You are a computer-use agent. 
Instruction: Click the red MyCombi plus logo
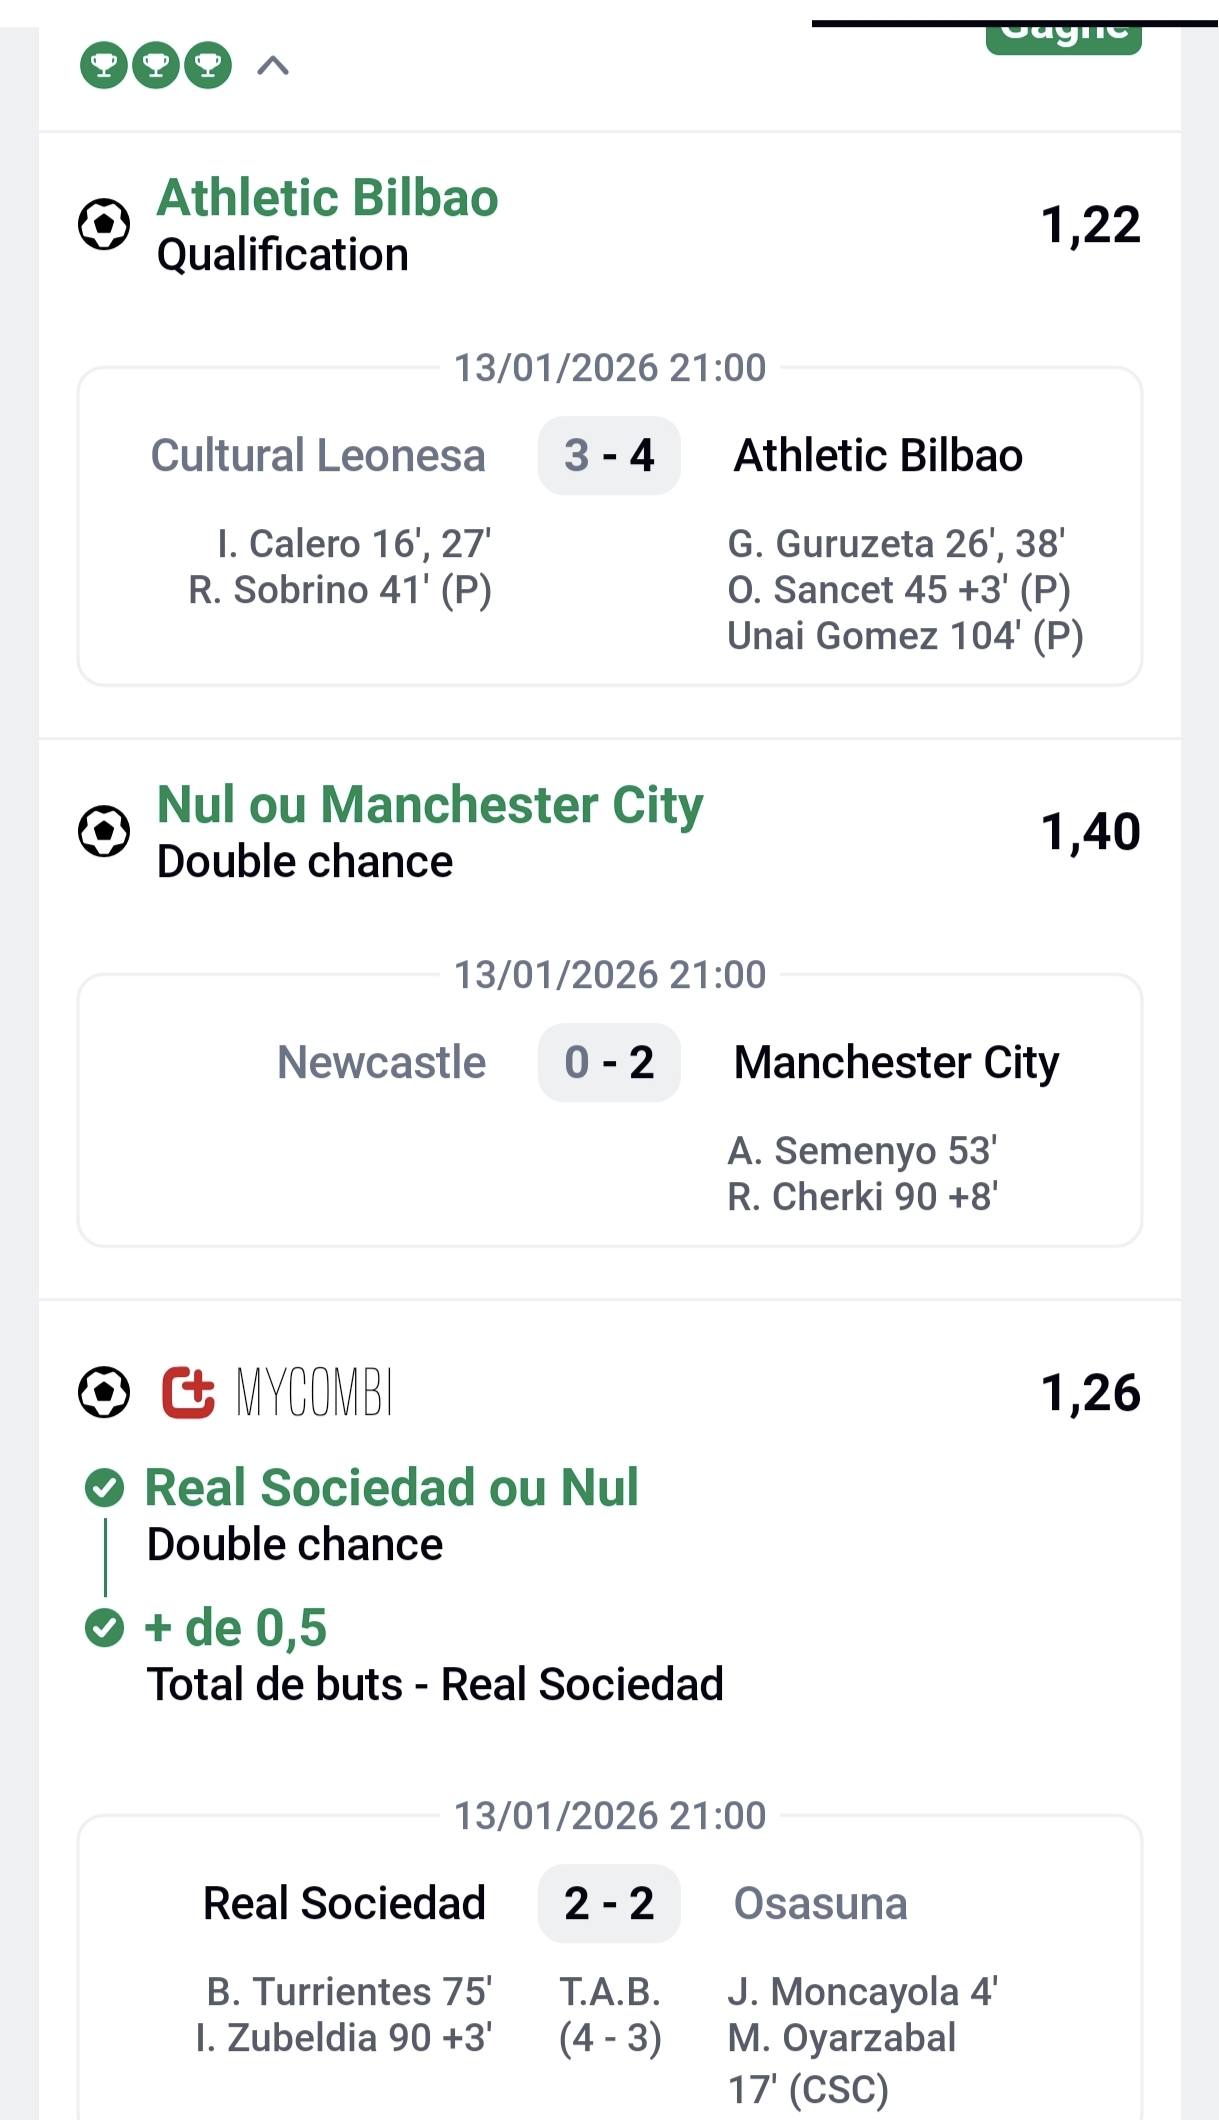(x=189, y=1392)
